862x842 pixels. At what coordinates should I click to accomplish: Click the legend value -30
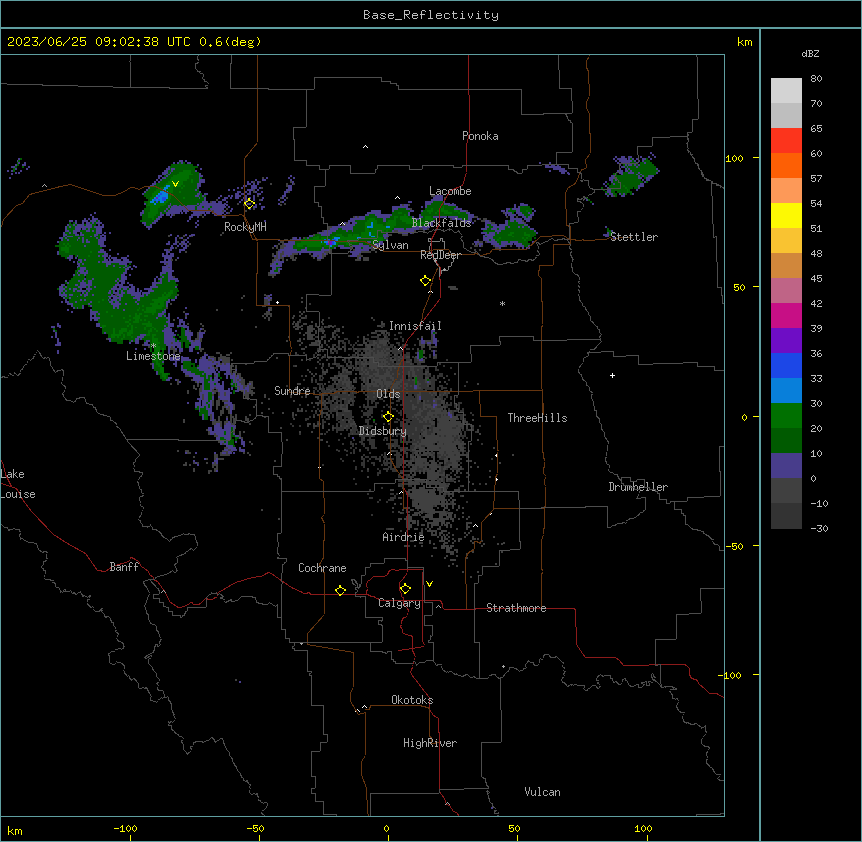[x=819, y=528]
